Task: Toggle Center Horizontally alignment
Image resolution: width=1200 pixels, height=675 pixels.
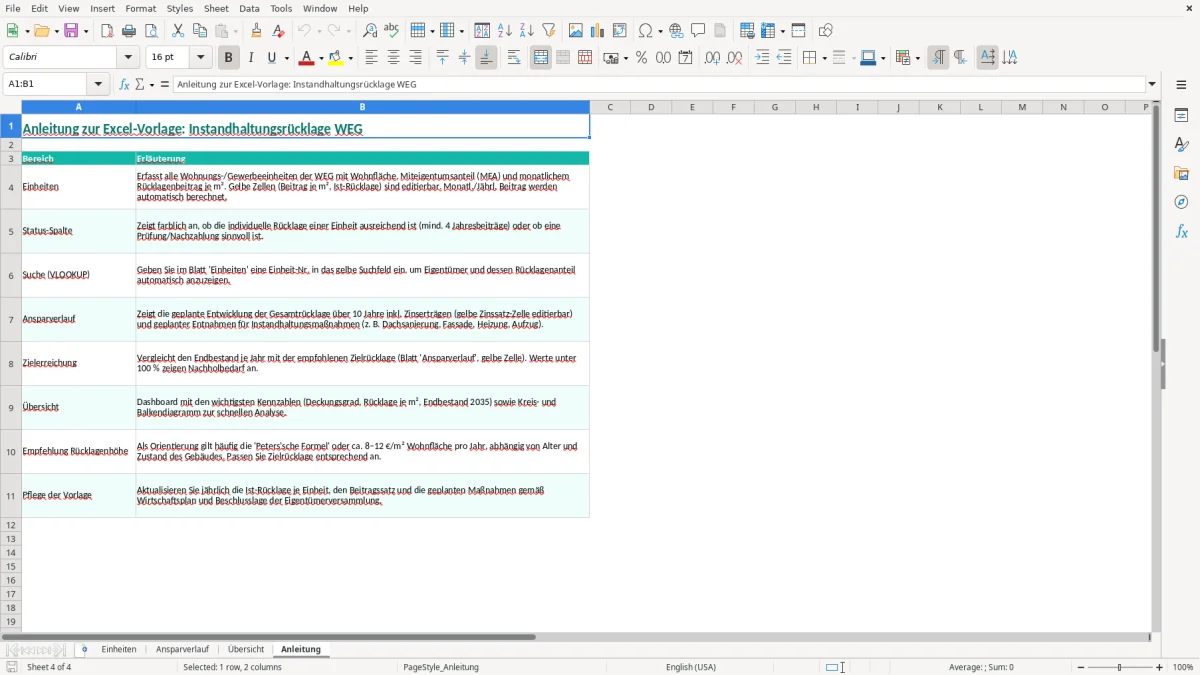Action: 393,58
